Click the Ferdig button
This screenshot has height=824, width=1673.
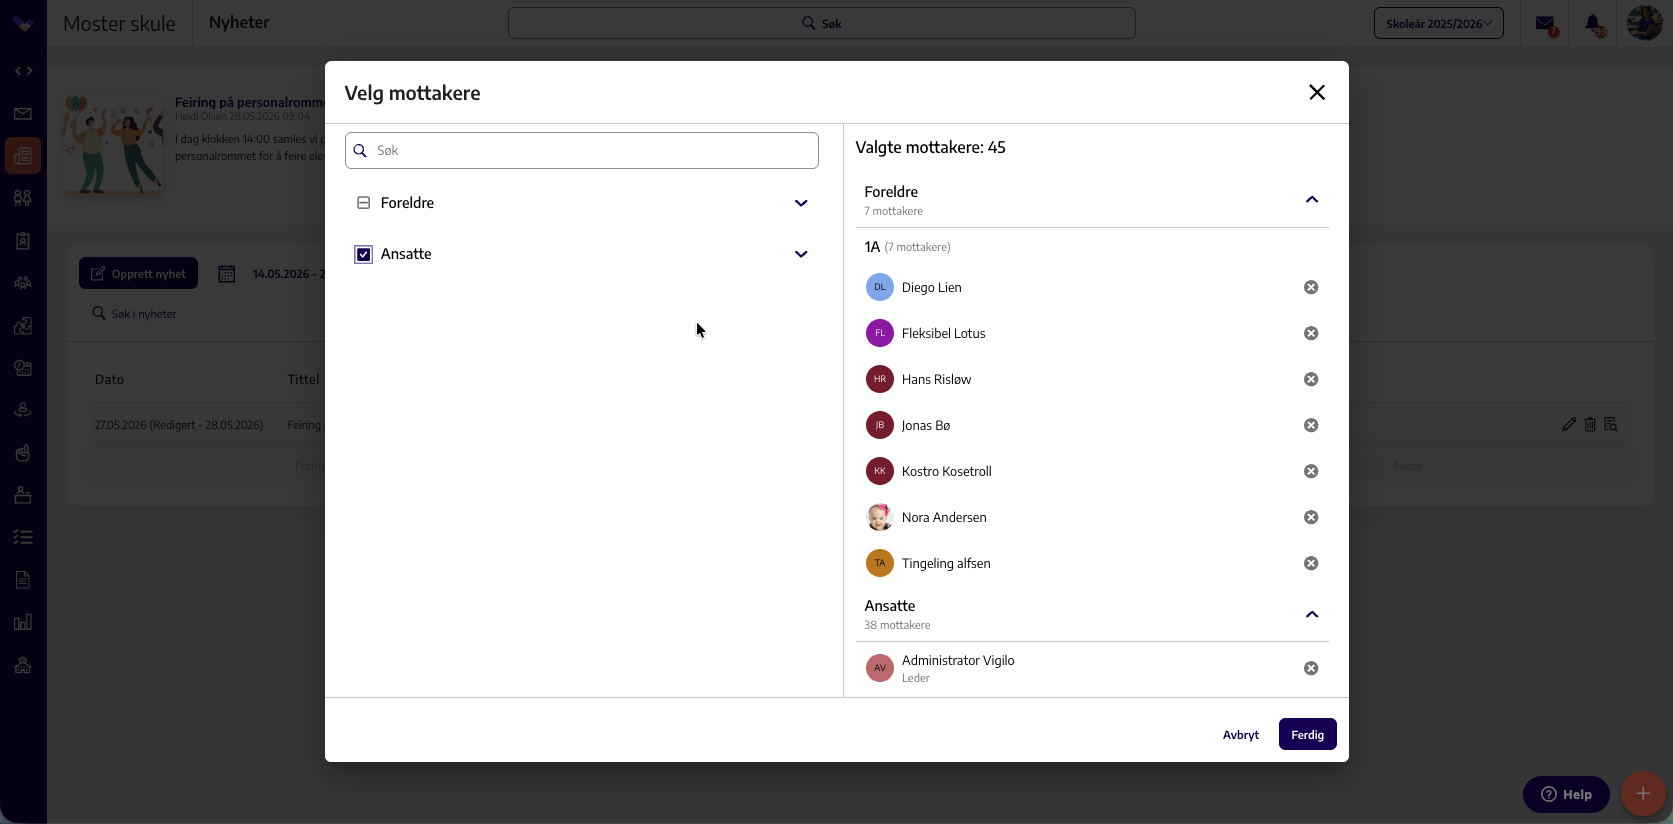[x=1308, y=735]
